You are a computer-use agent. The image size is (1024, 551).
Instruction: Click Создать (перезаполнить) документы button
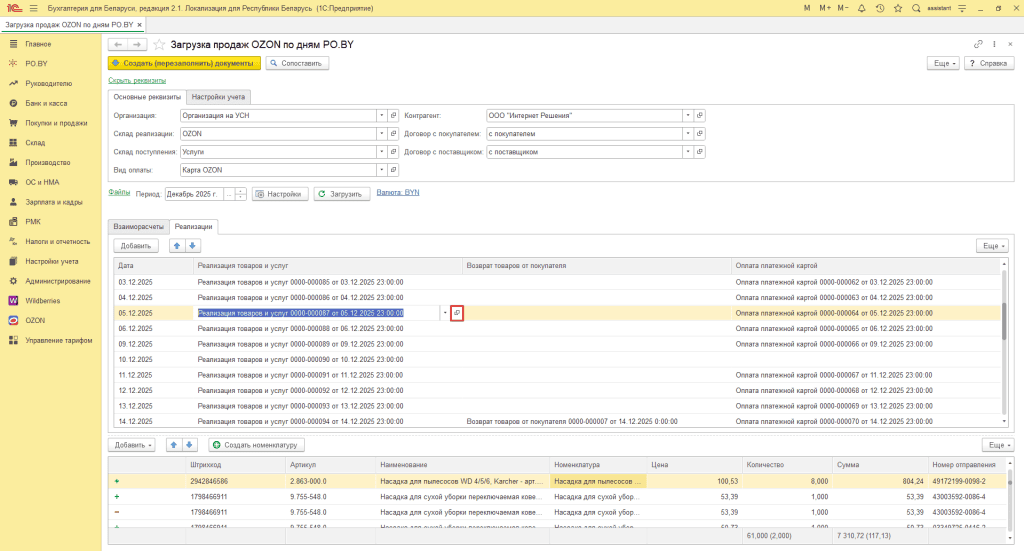click(184, 63)
